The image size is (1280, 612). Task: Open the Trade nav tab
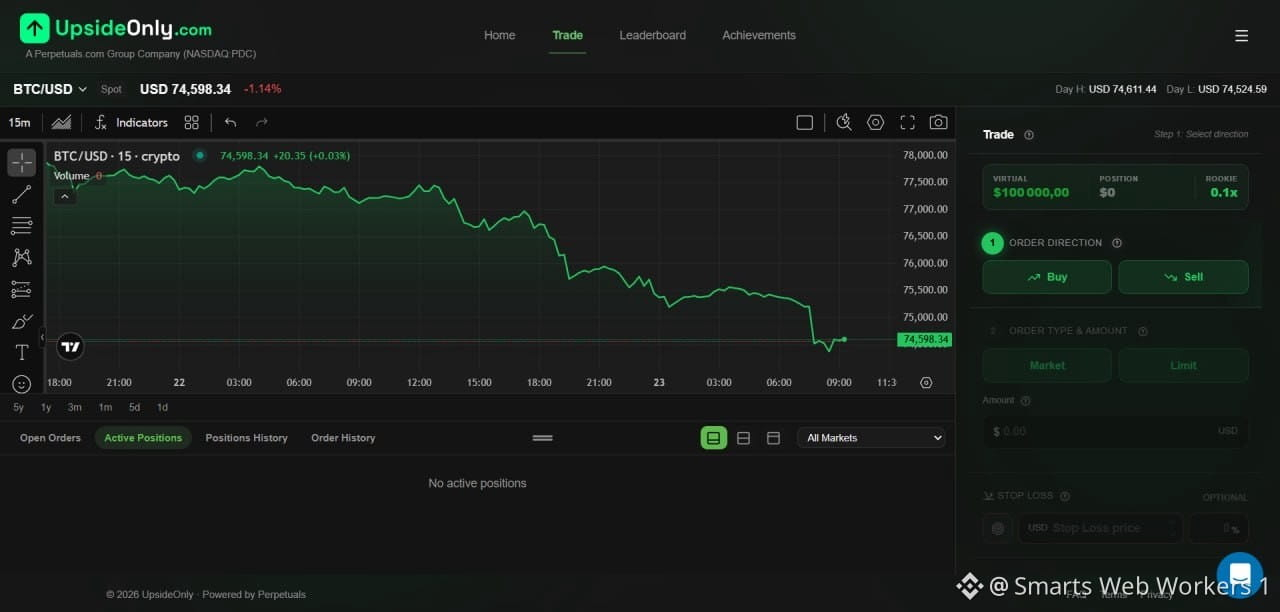[x=567, y=35]
